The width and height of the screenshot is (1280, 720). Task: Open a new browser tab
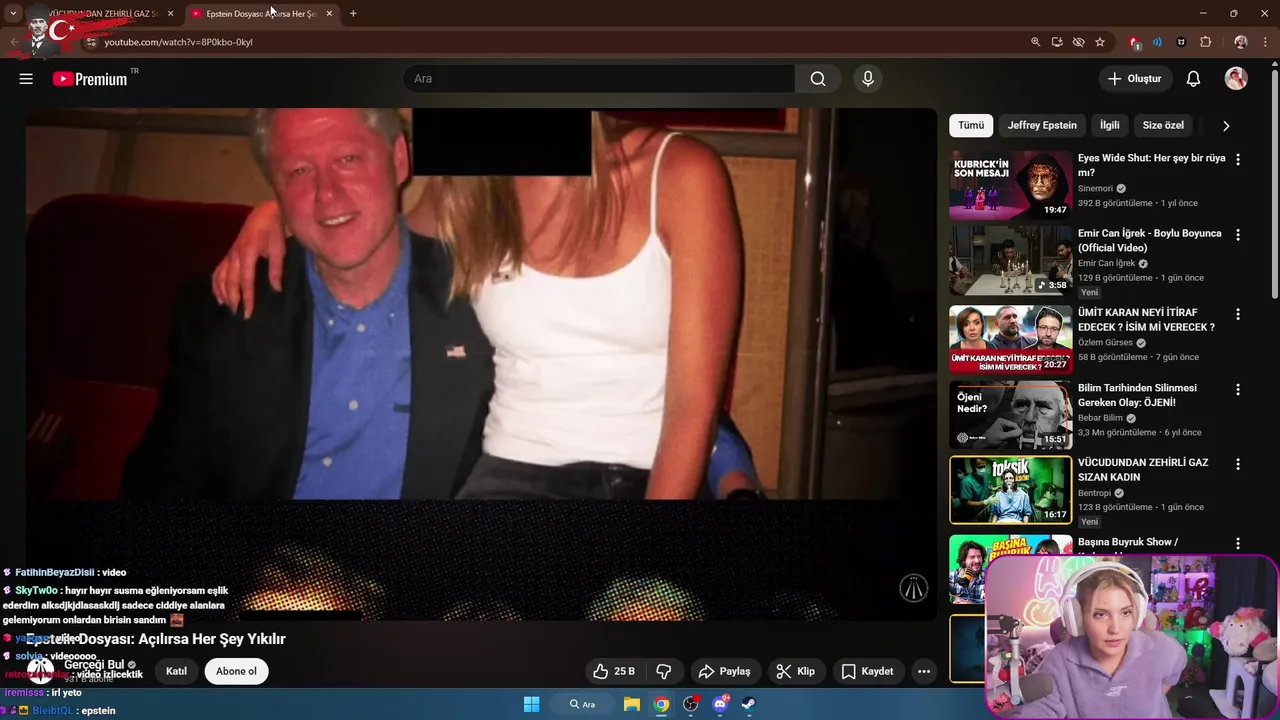353,13
